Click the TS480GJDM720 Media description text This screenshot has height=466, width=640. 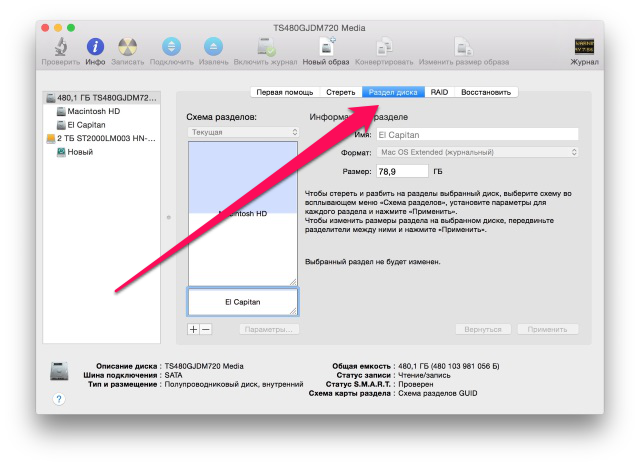204,366
